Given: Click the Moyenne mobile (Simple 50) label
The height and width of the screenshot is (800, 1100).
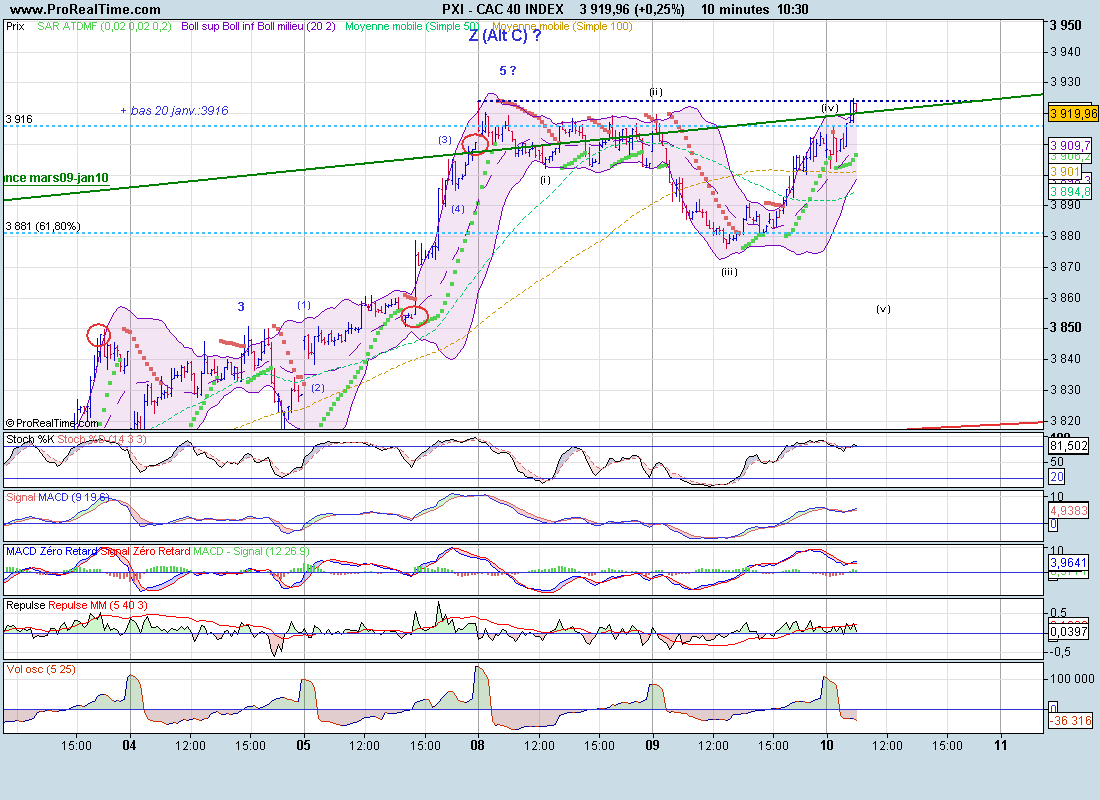Looking at the screenshot, I should click(x=412, y=27).
